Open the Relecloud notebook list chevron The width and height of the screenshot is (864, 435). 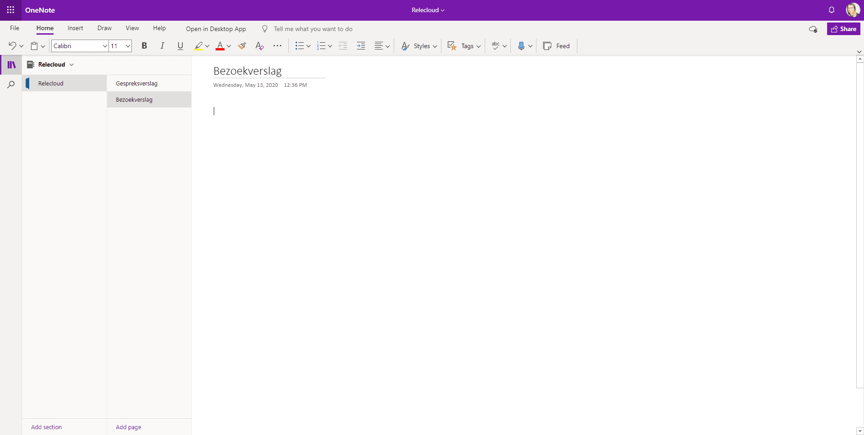(x=72, y=65)
